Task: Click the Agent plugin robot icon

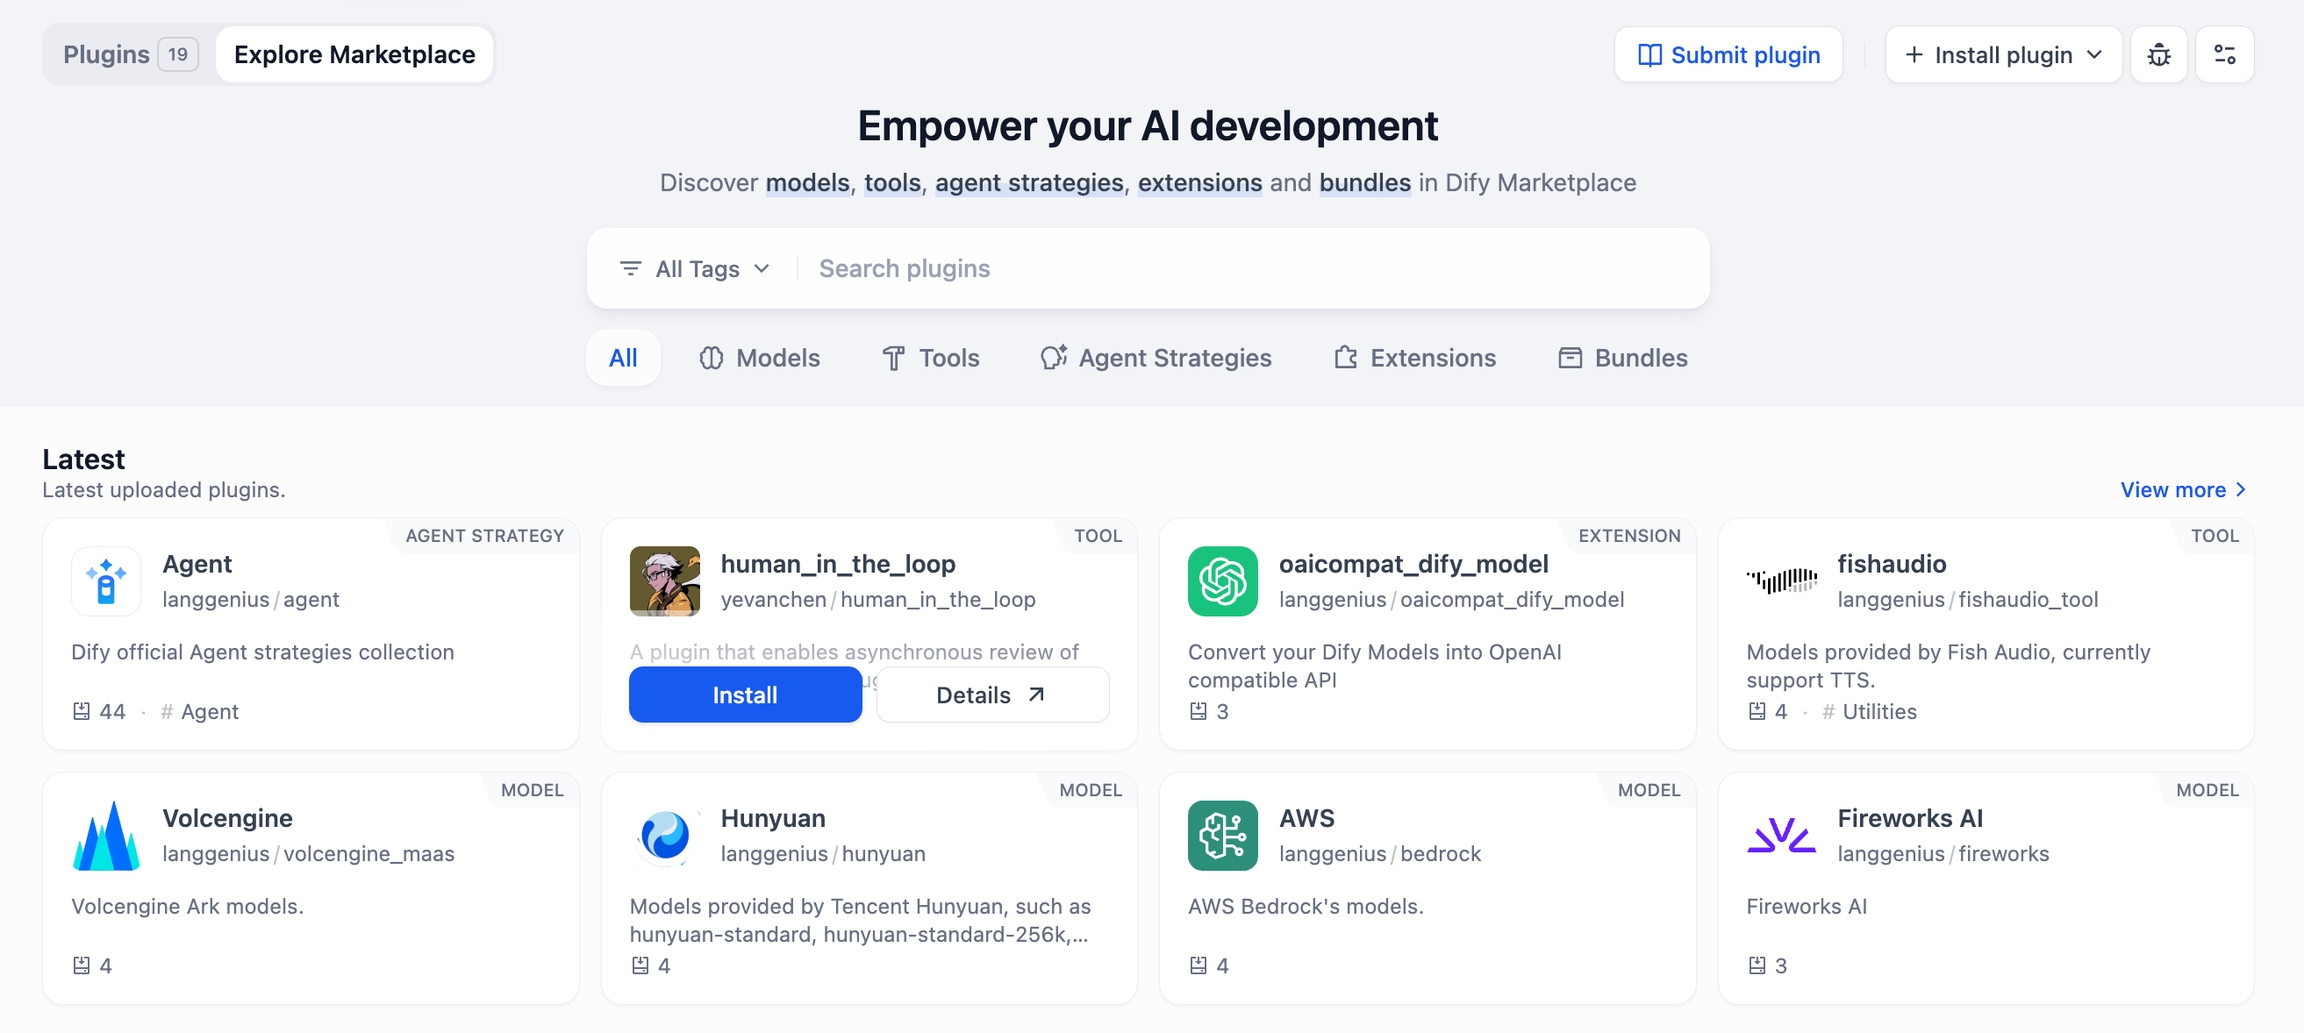Action: pyautogui.click(x=106, y=581)
